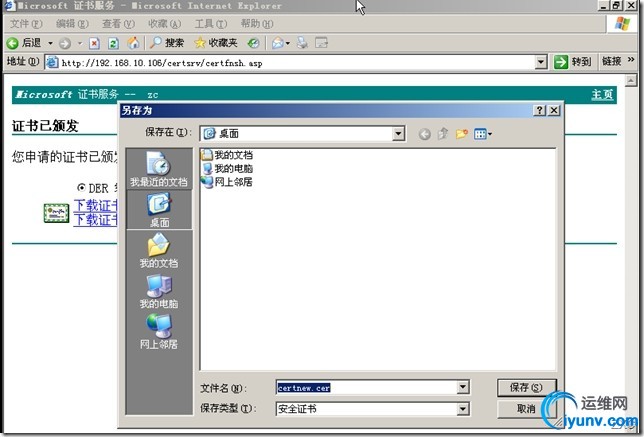Open the 帮助(H) menu

tap(257, 24)
